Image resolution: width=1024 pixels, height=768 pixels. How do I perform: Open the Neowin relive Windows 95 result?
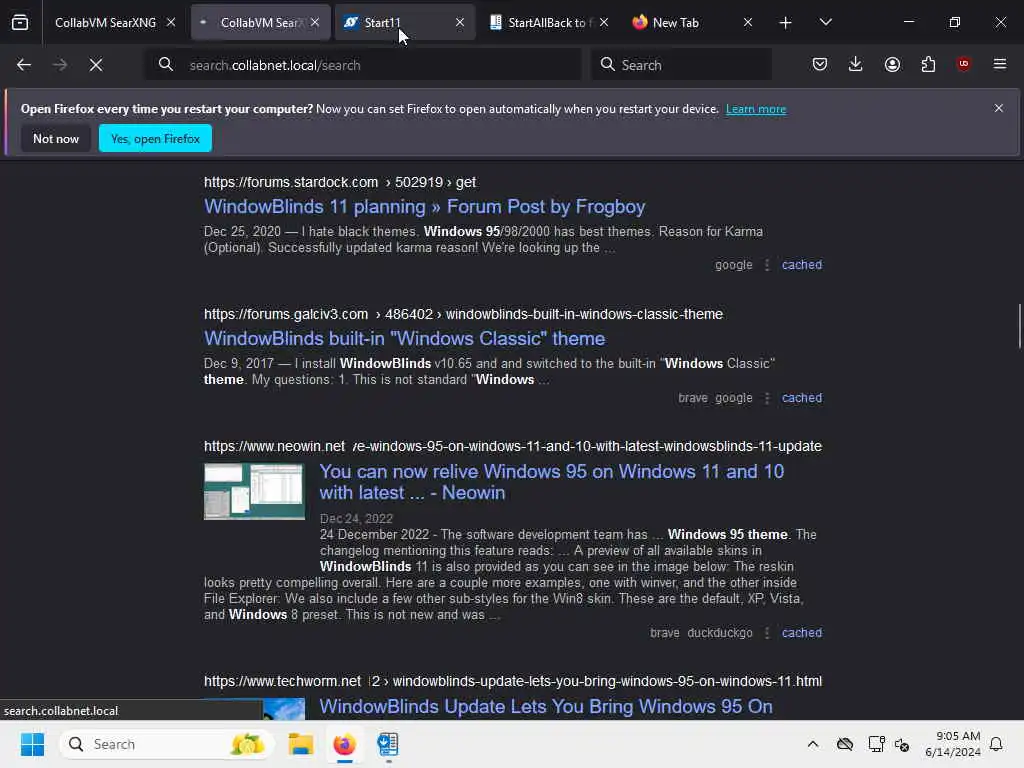click(x=552, y=482)
